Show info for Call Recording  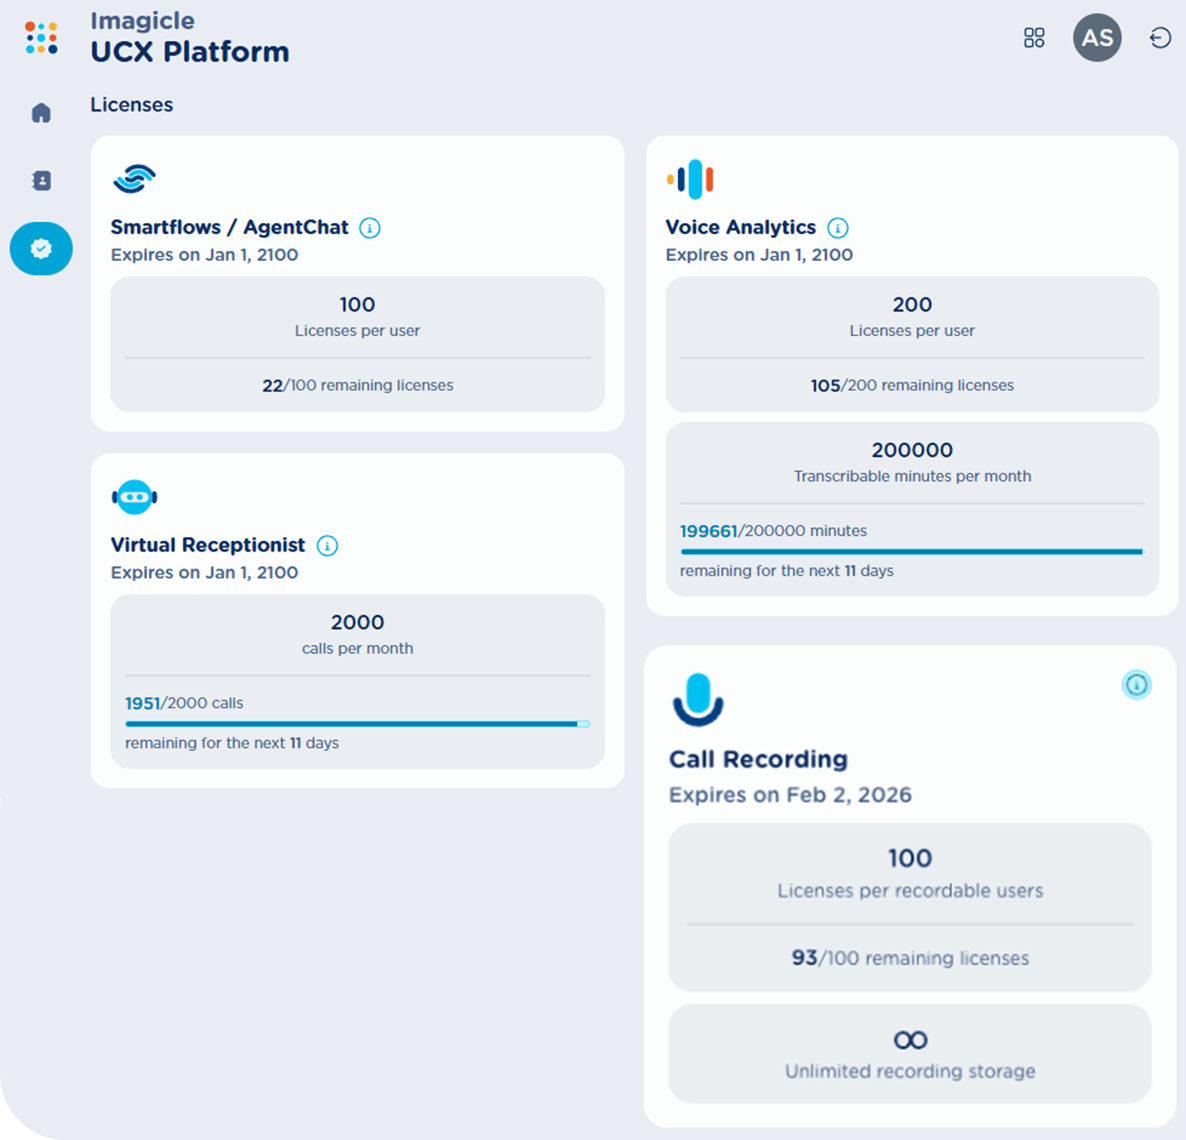(1136, 685)
